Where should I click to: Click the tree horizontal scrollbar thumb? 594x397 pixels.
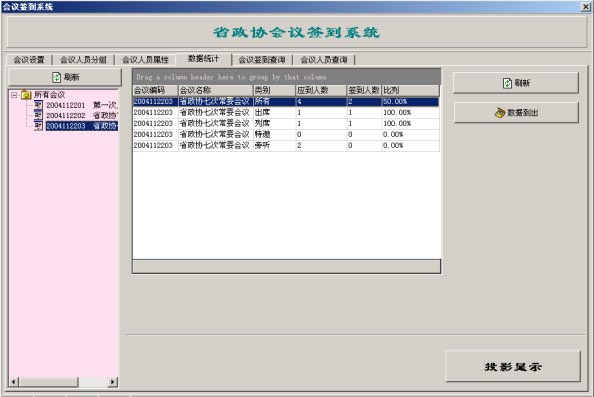click(x=48, y=382)
